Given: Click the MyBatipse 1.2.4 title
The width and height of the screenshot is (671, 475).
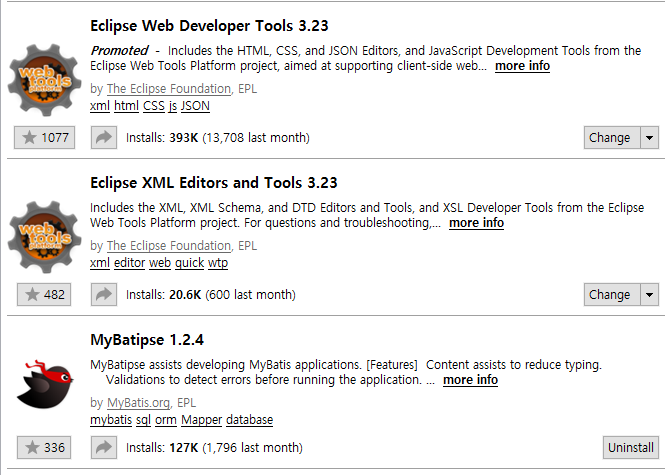Looking at the screenshot, I should pos(147,340).
